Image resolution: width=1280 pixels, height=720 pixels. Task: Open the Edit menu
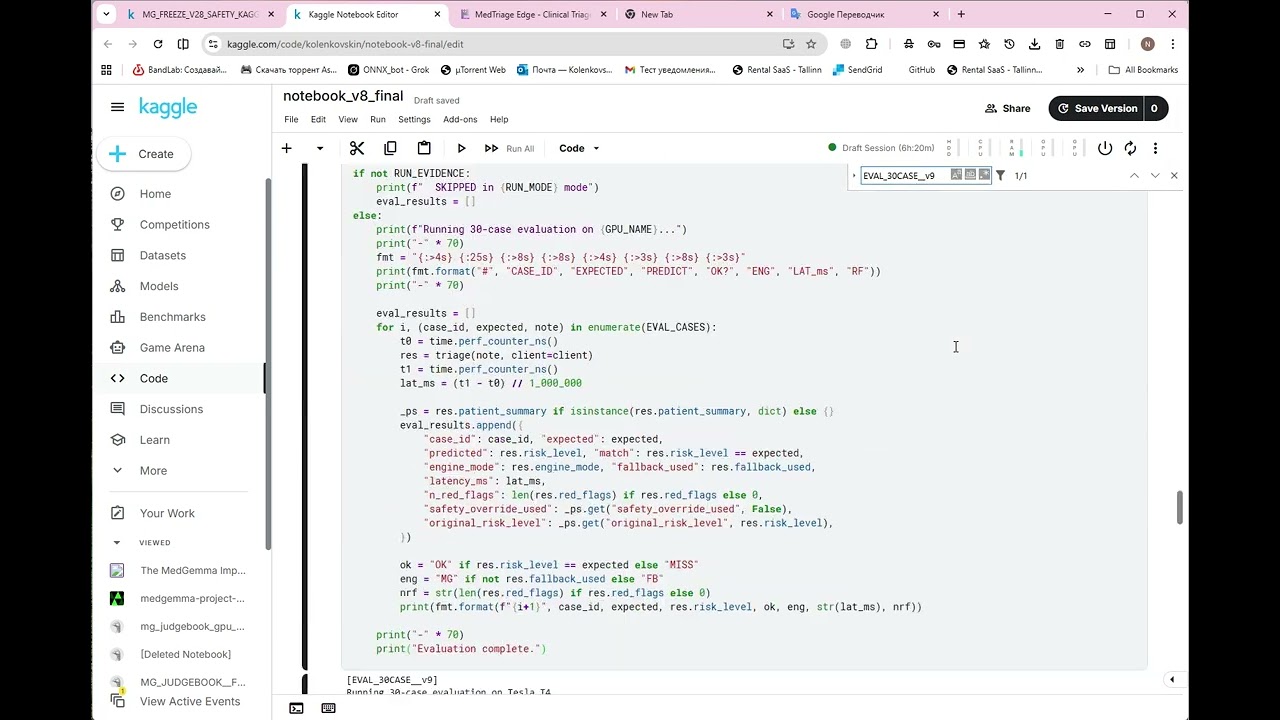pos(318,119)
